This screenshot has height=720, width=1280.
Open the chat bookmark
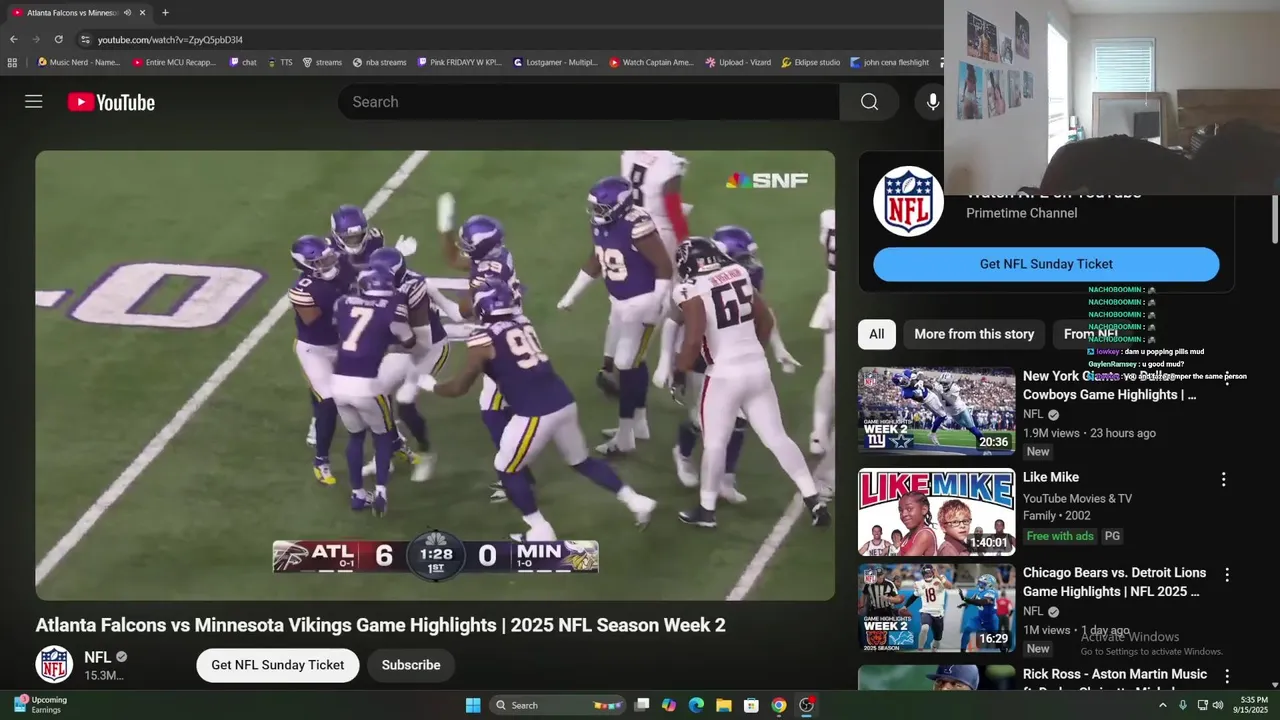click(243, 62)
